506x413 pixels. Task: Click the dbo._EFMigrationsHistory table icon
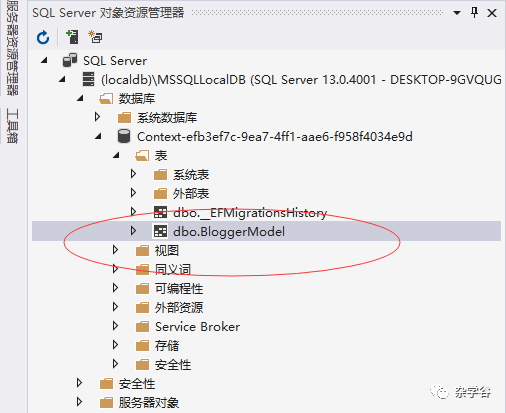coord(160,212)
